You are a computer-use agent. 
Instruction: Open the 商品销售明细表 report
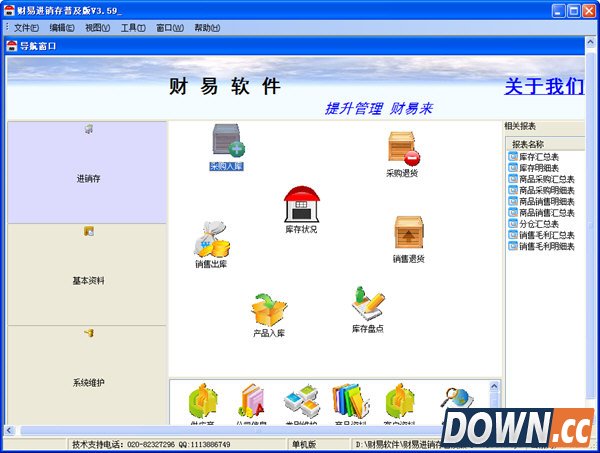coord(541,201)
